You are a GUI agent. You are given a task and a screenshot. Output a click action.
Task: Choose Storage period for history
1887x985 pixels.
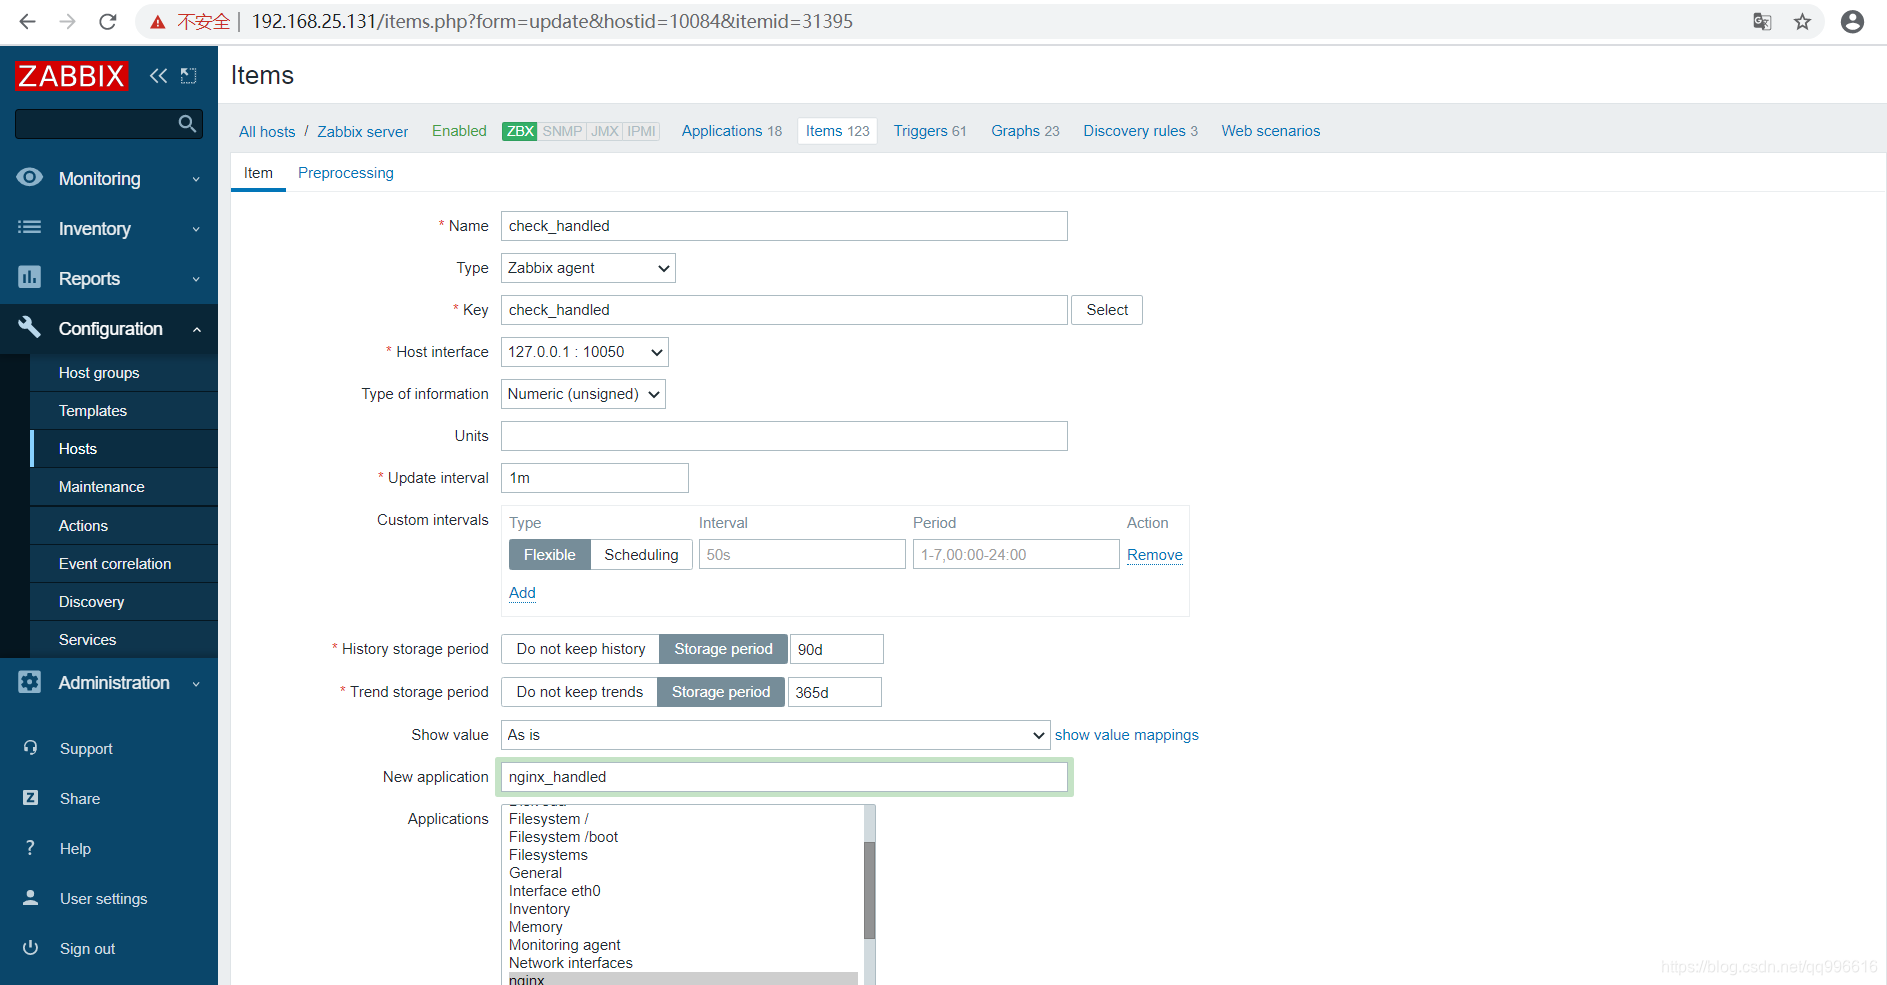(723, 649)
